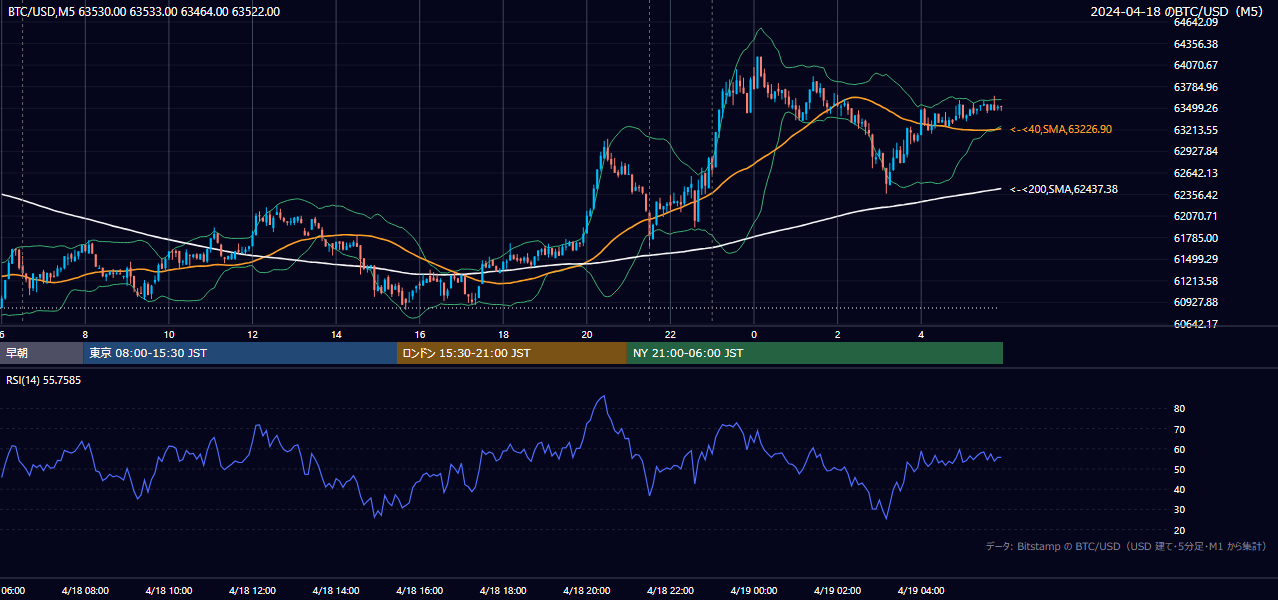
Task: Click hour tick 16 under the price chart
Action: (x=419, y=335)
